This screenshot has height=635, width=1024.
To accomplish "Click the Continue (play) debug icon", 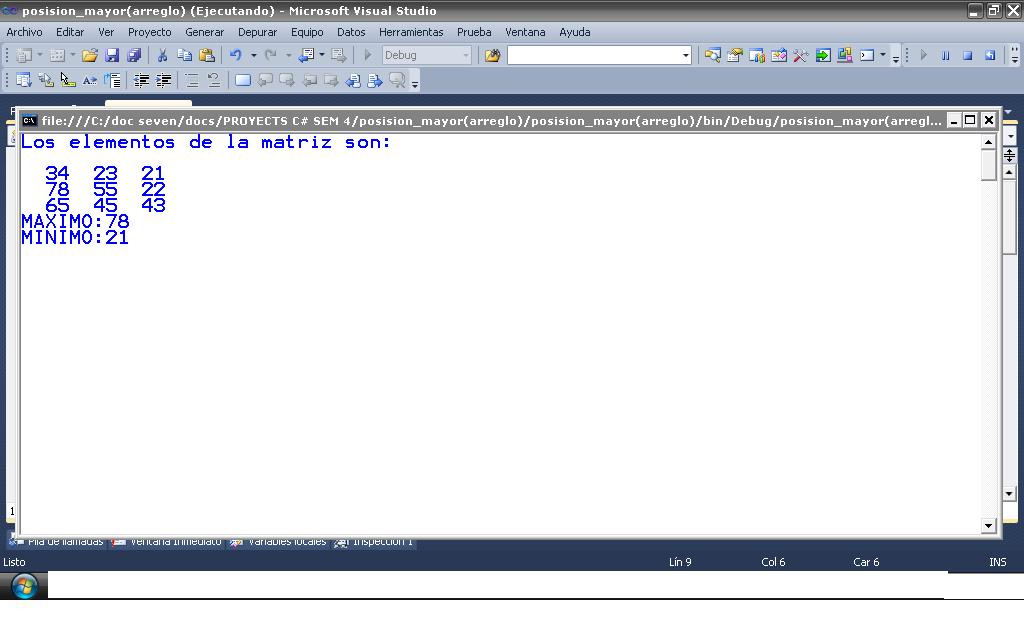I will coord(923,56).
